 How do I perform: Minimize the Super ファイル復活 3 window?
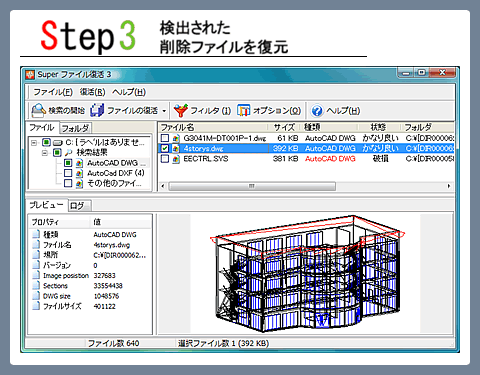[406, 73]
